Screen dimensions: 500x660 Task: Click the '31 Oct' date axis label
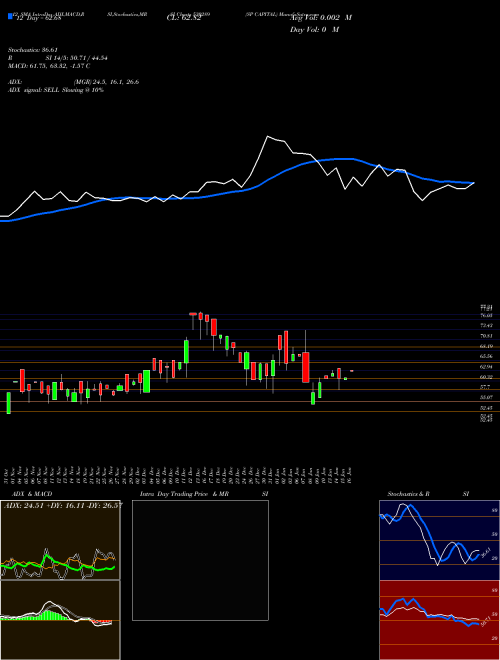(8, 475)
